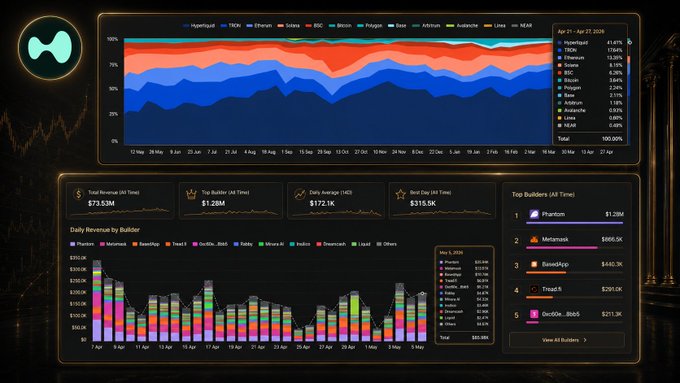
Task: Click the Apr 21 - Apr 27 tooltip date
Action: [x=581, y=32]
